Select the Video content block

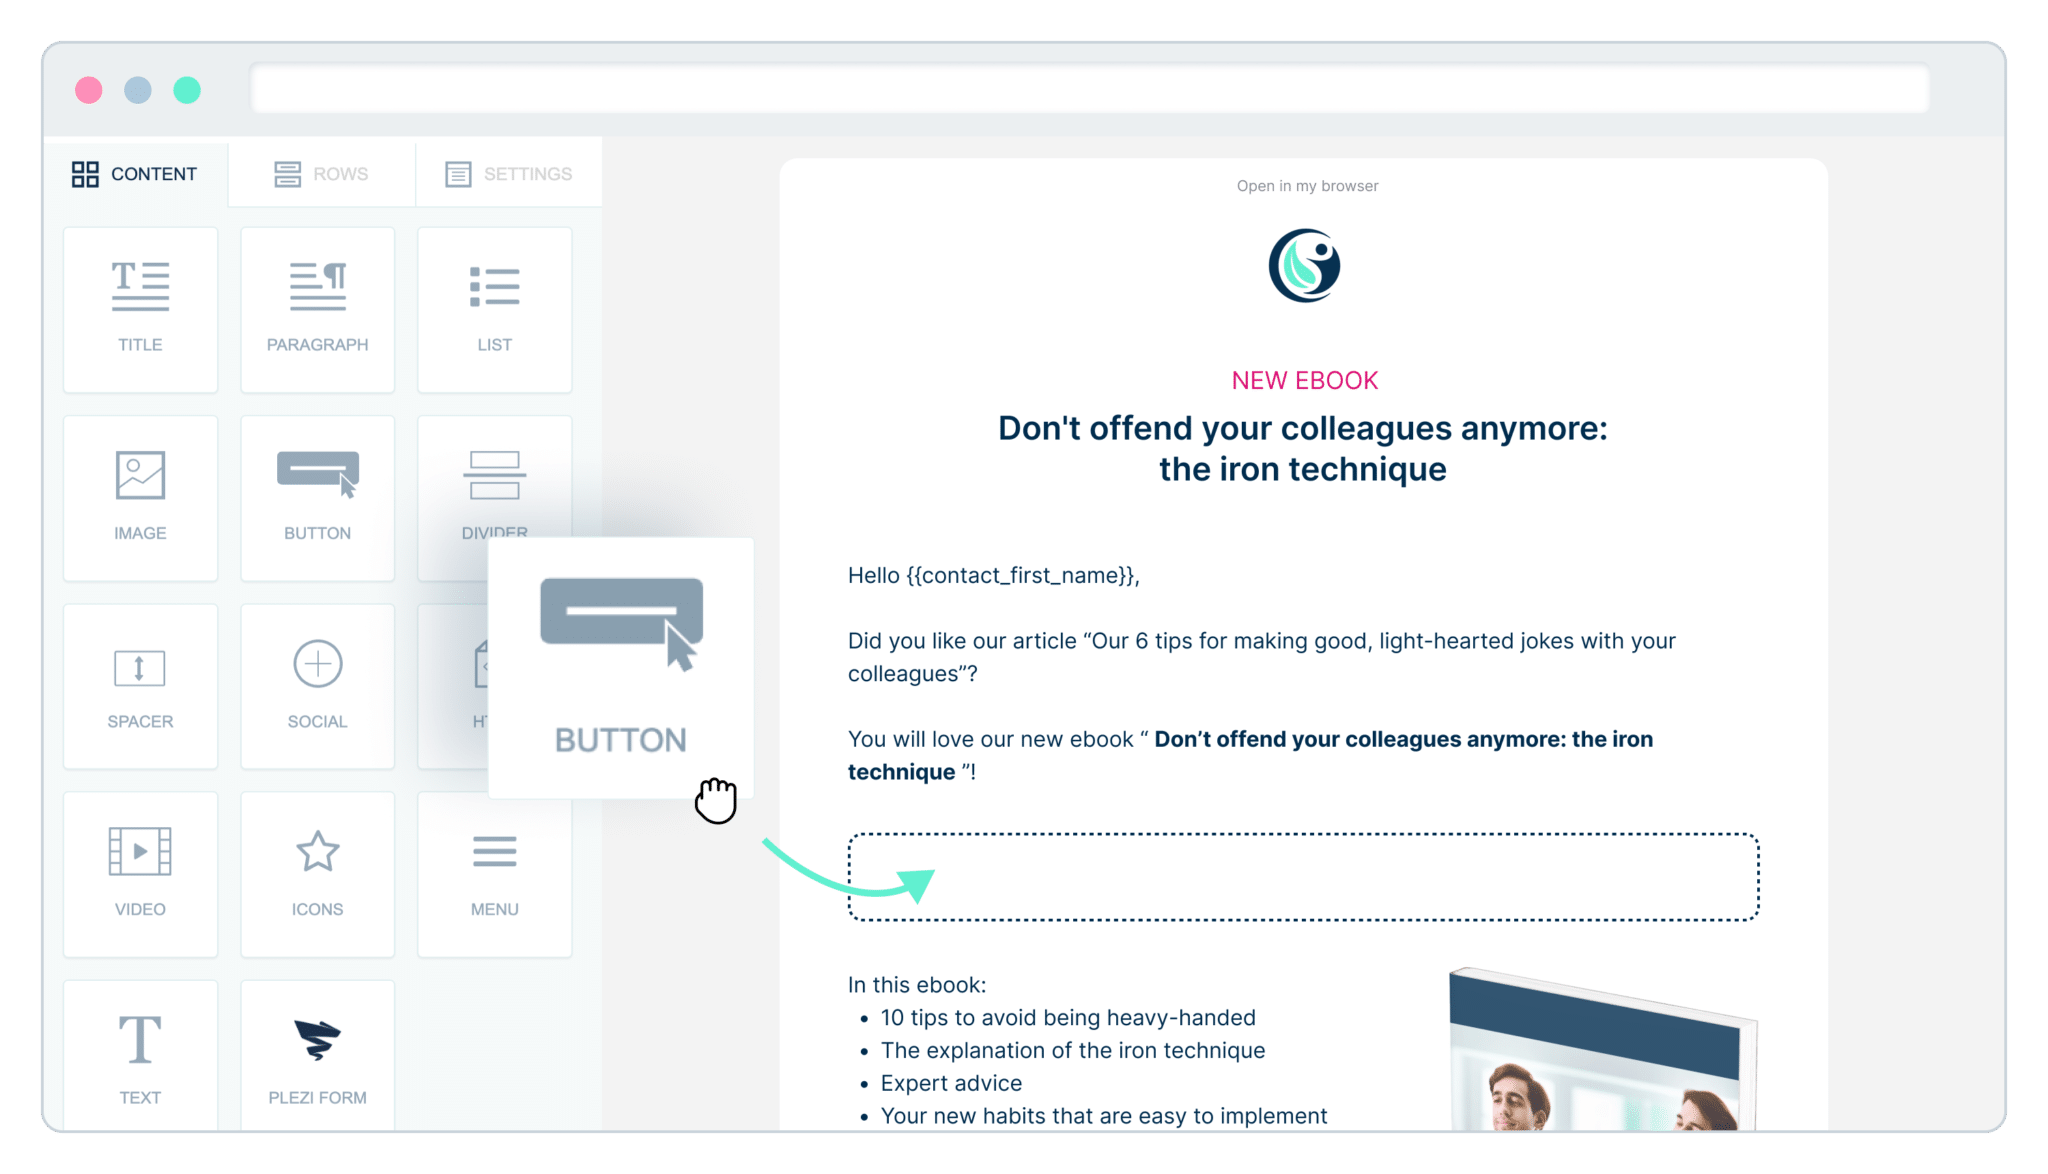click(141, 865)
